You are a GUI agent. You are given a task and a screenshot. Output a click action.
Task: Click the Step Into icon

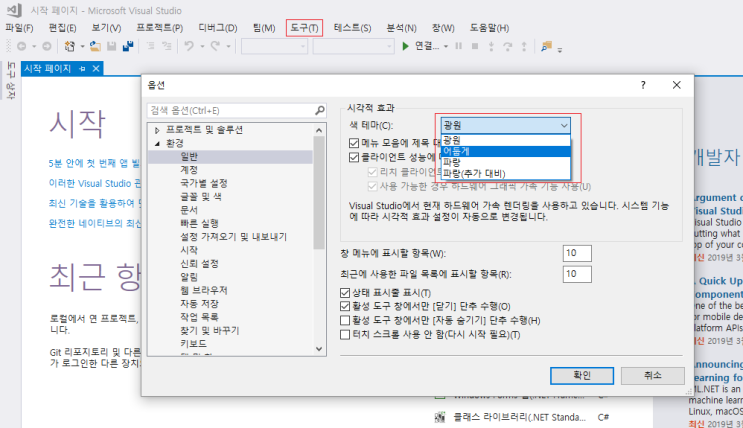pyautogui.click(x=491, y=46)
